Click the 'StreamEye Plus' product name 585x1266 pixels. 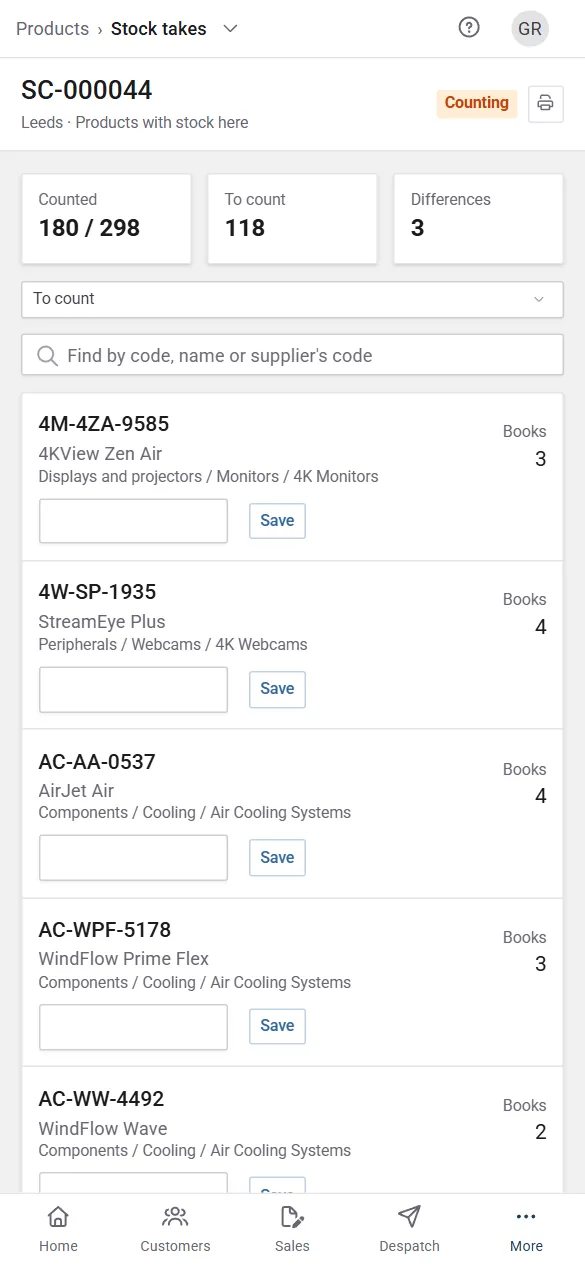point(102,622)
